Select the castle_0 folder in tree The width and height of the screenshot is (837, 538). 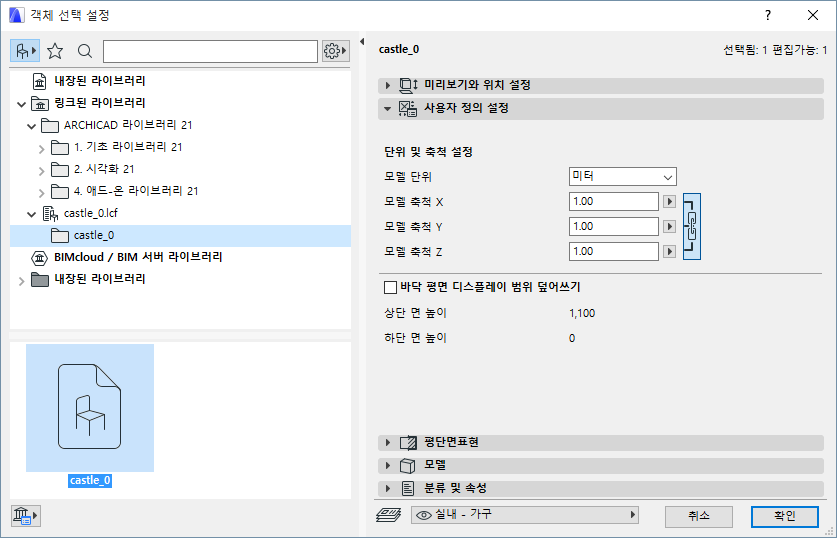click(x=180, y=235)
